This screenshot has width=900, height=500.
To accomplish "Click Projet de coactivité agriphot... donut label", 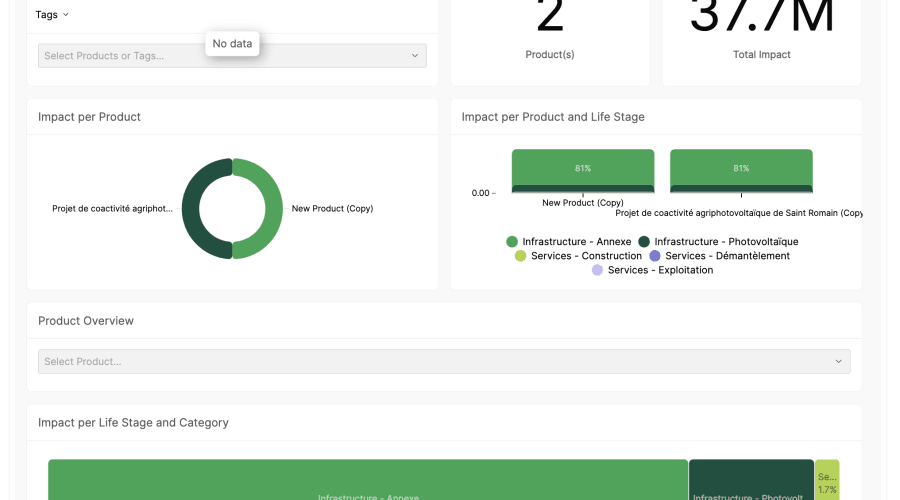I will [x=112, y=209].
